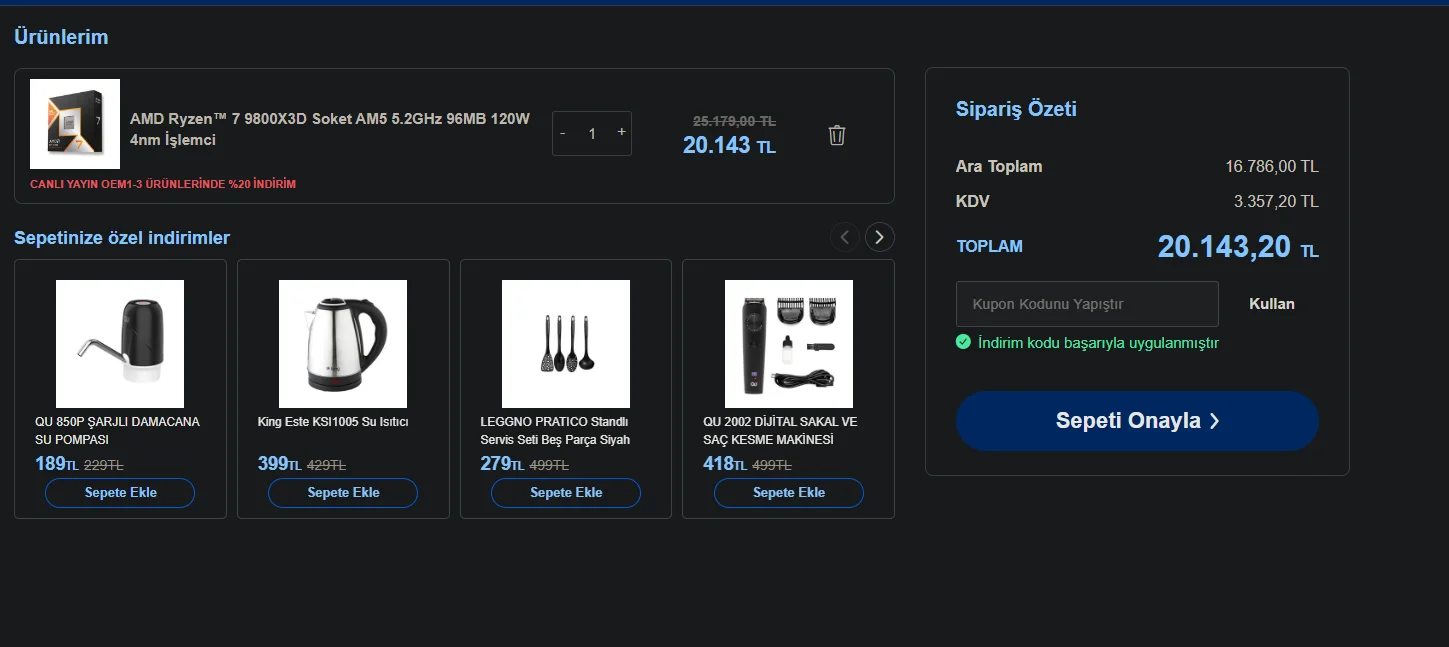This screenshot has width=1449, height=647.
Task: Go to previous discount carousel slide
Action: point(845,237)
